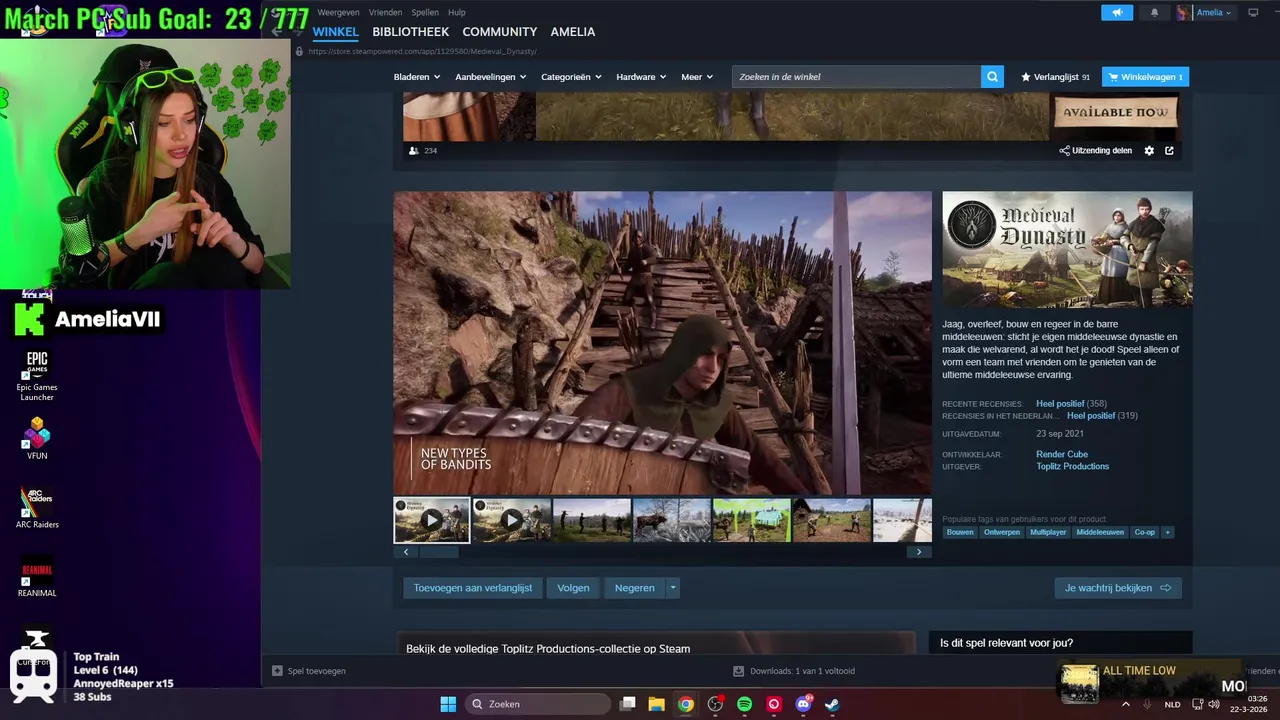1280x720 pixels.
Task: Open the AMELIA profile tab
Action: point(573,32)
